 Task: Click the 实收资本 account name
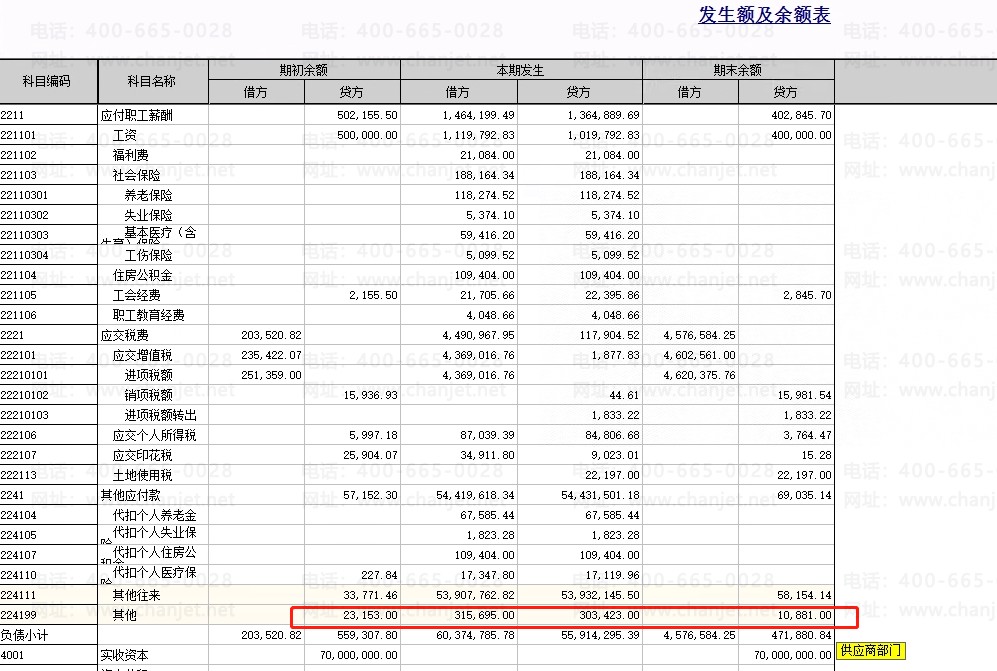(125, 655)
